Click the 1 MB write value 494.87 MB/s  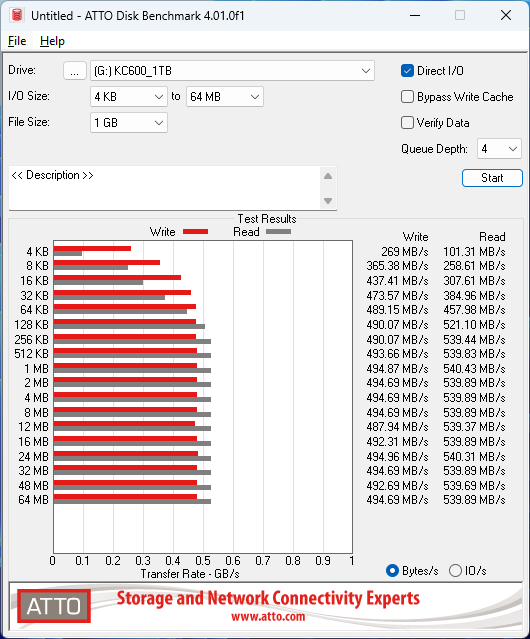(398, 369)
